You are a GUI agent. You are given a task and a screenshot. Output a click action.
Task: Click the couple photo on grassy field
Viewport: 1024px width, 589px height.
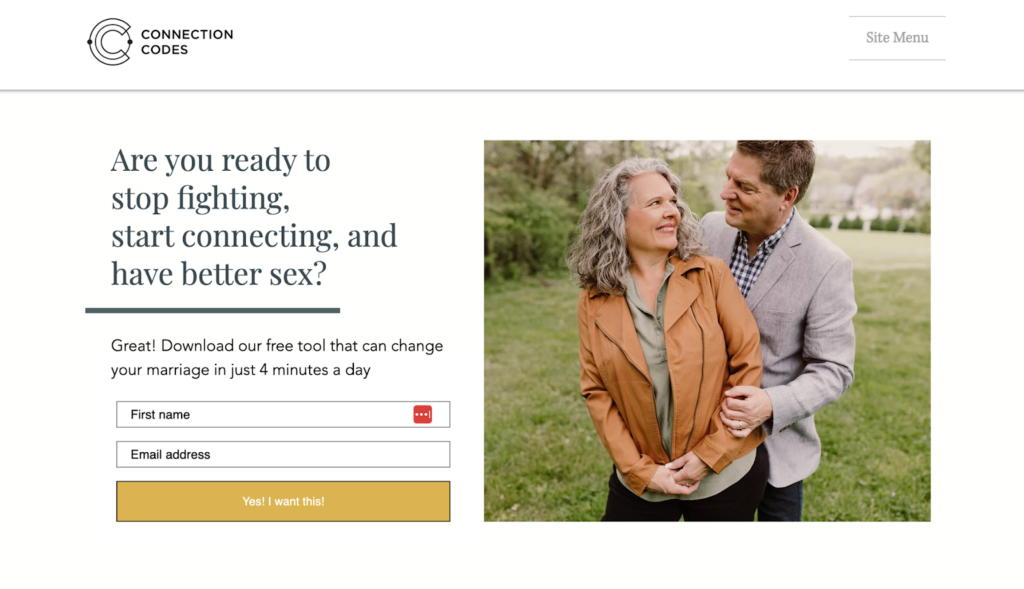click(x=707, y=330)
